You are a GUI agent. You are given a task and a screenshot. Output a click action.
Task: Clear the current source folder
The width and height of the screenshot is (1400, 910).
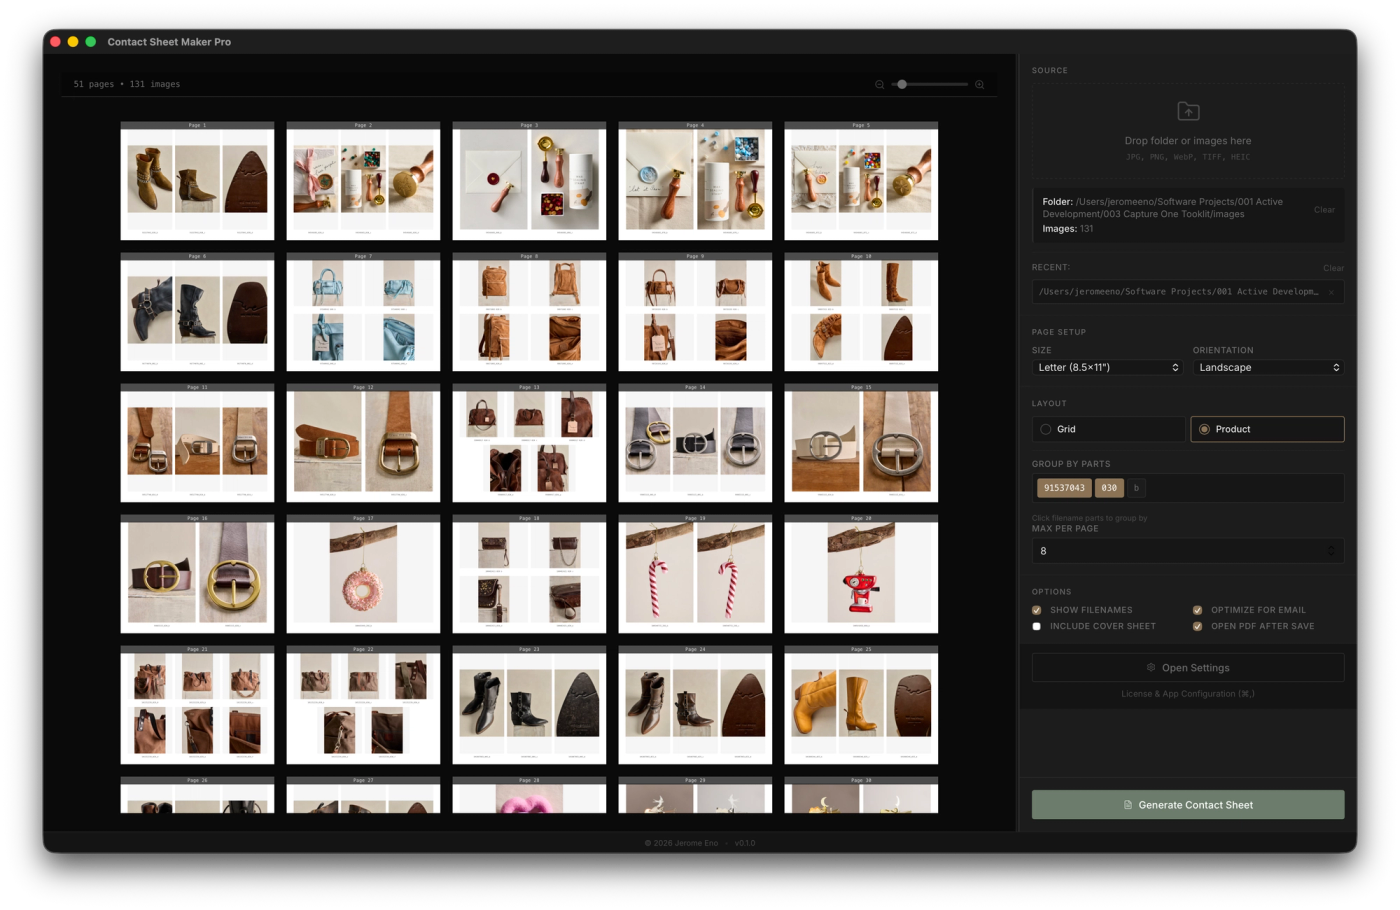(x=1324, y=210)
